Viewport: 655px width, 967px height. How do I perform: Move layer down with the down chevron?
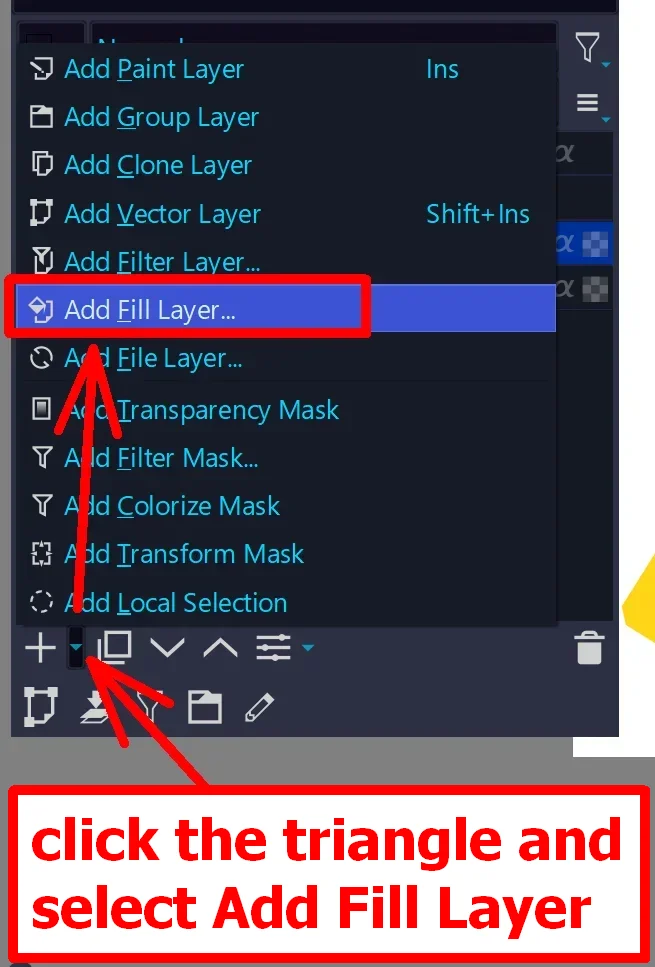point(167,648)
